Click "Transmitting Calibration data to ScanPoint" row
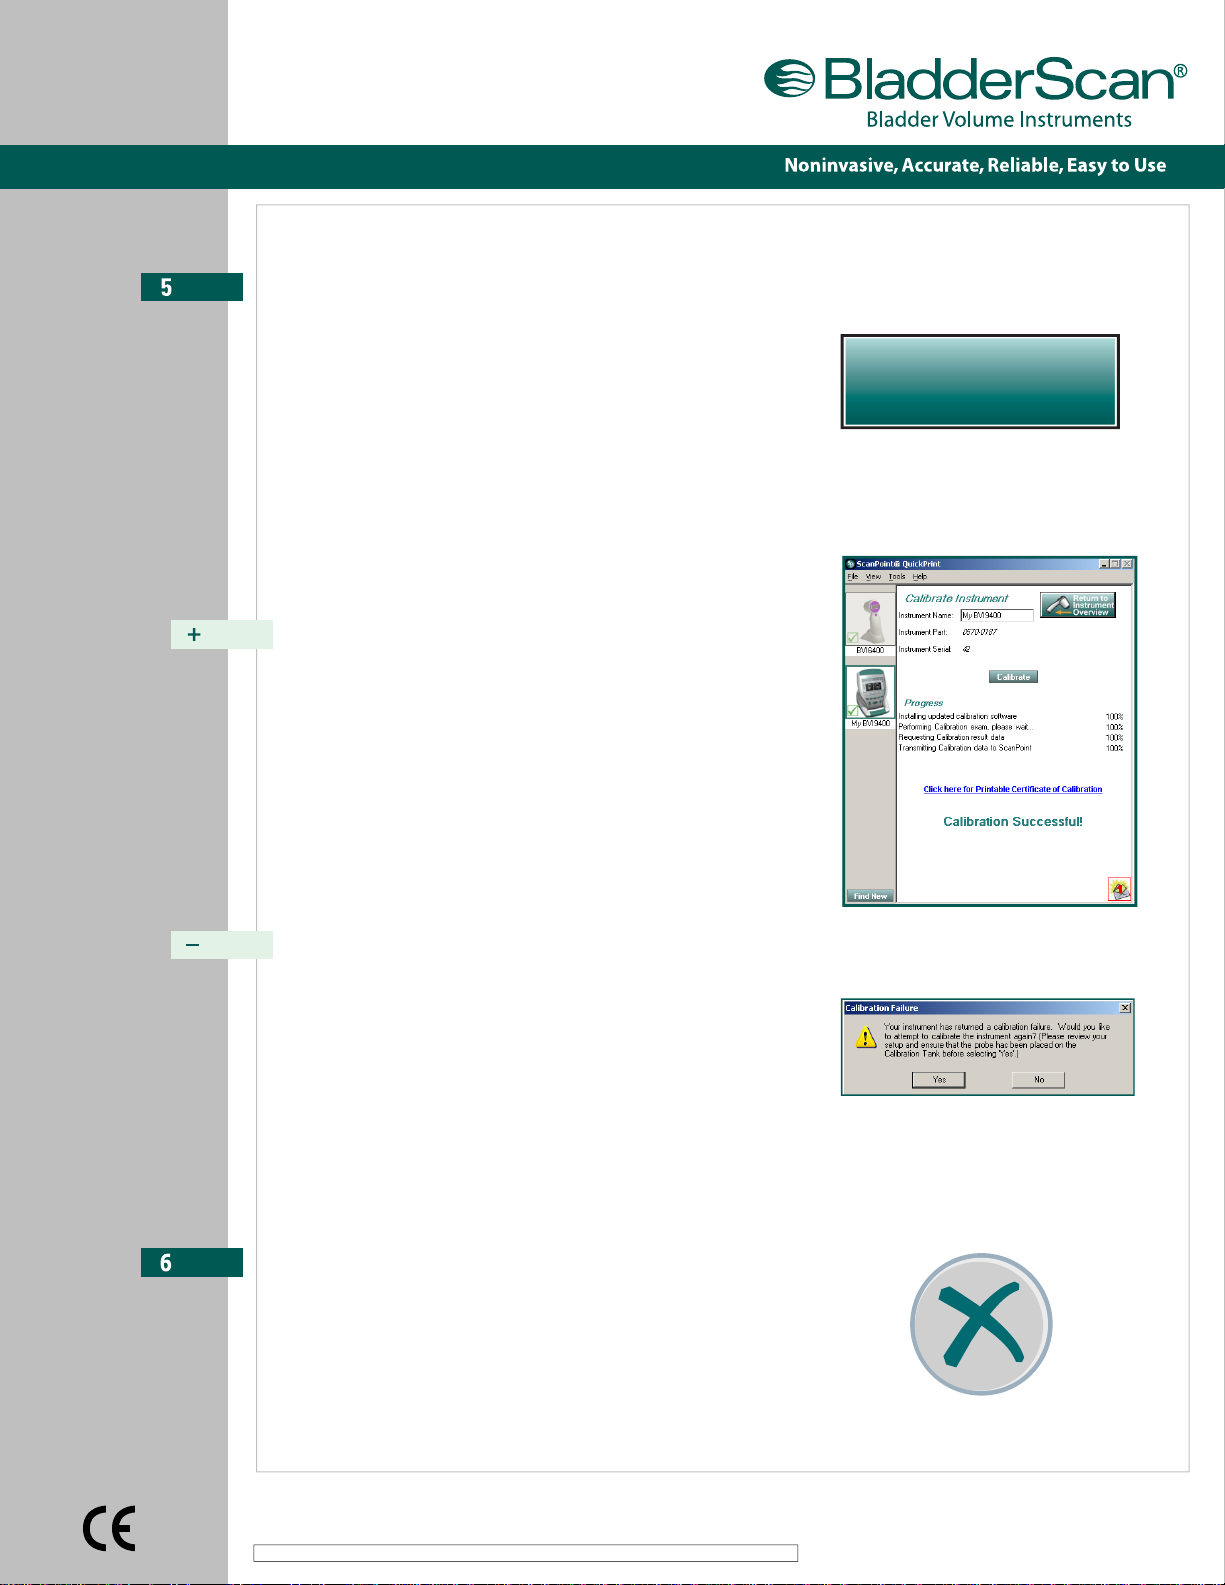The image size is (1225, 1585). [x=1010, y=748]
